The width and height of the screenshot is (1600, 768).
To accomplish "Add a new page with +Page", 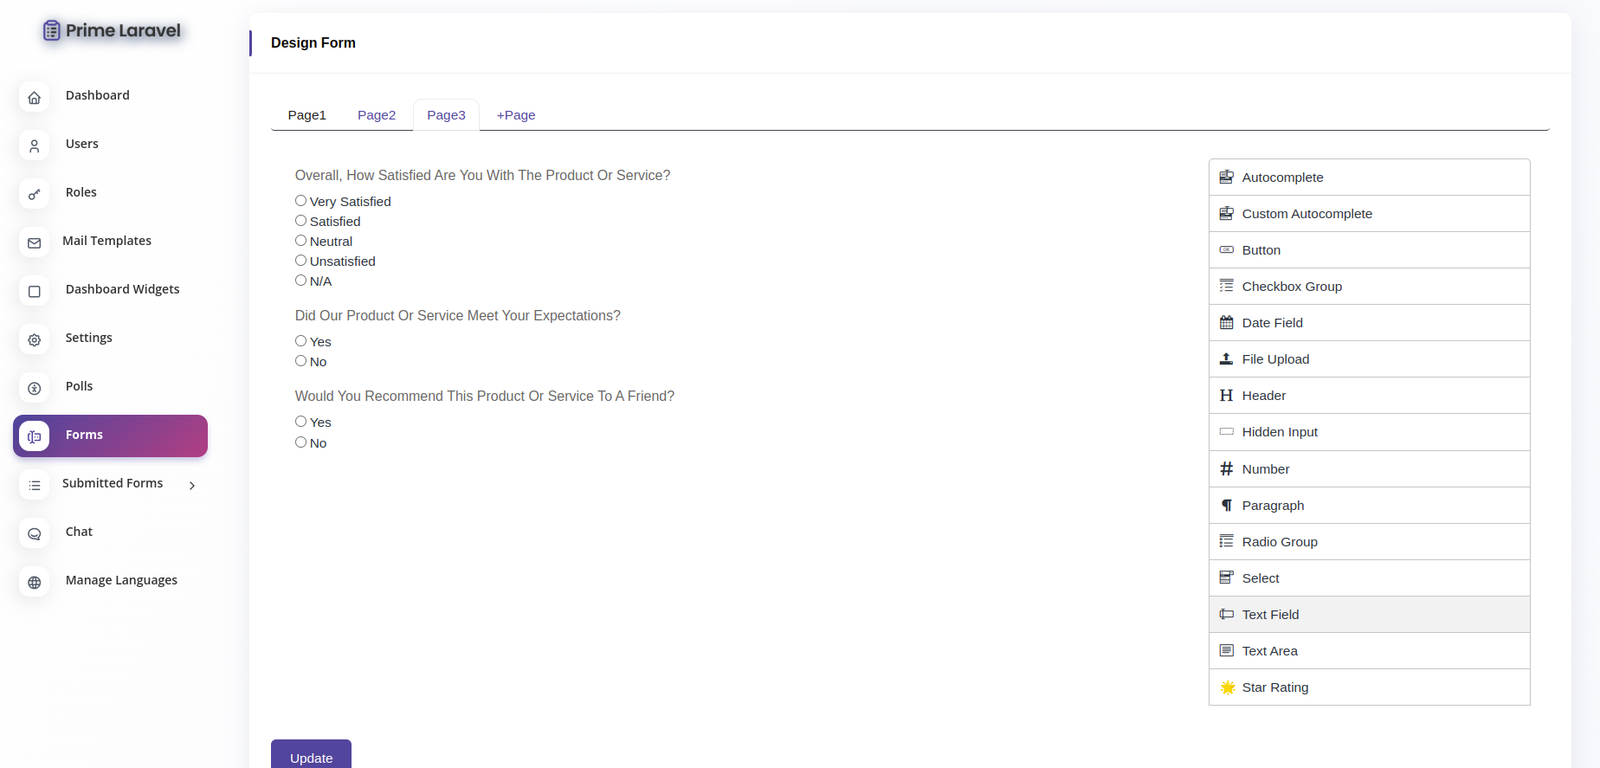I will click(516, 115).
